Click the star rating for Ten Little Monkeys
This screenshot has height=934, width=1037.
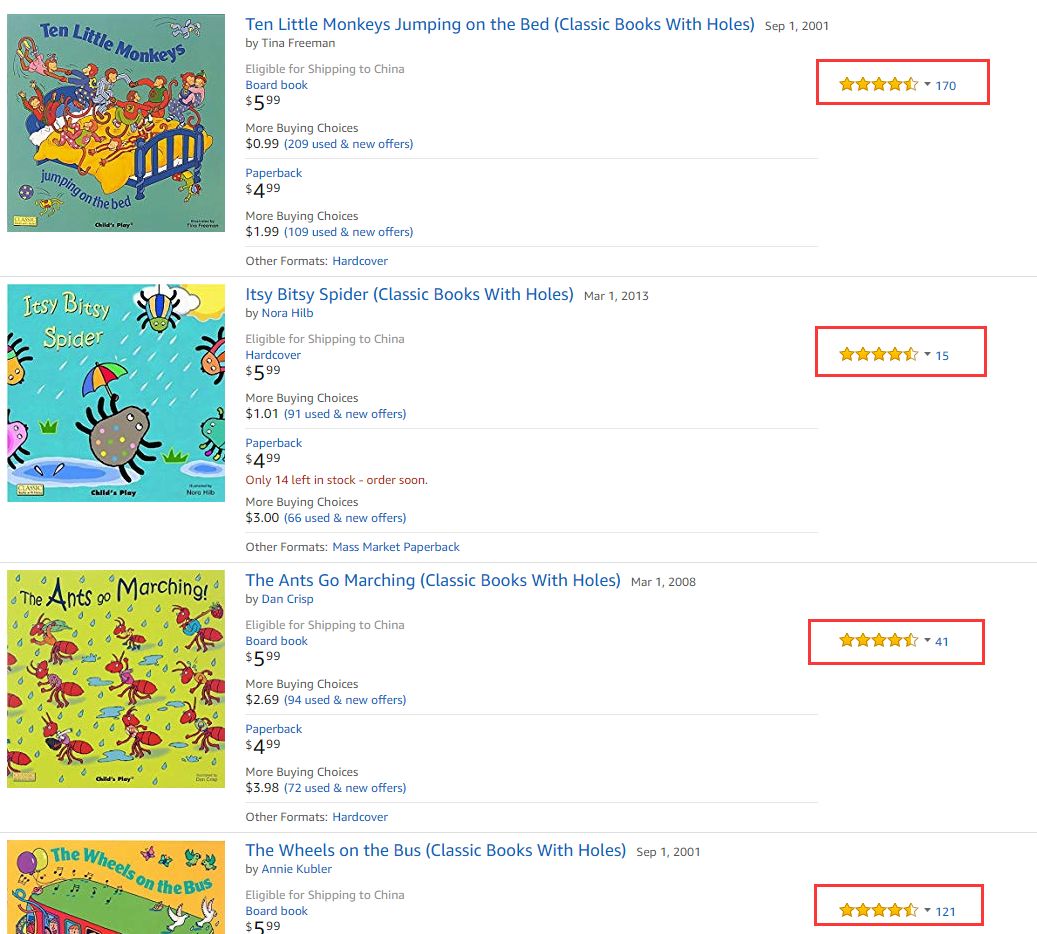pyautogui.click(x=878, y=85)
